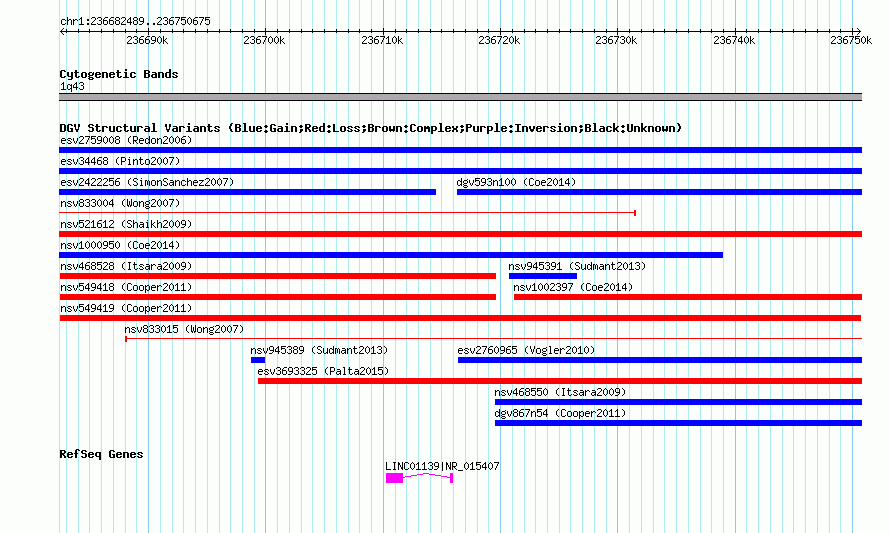Click the Cytogenetic Bands track title
The width and height of the screenshot is (890, 533).
click(x=119, y=74)
